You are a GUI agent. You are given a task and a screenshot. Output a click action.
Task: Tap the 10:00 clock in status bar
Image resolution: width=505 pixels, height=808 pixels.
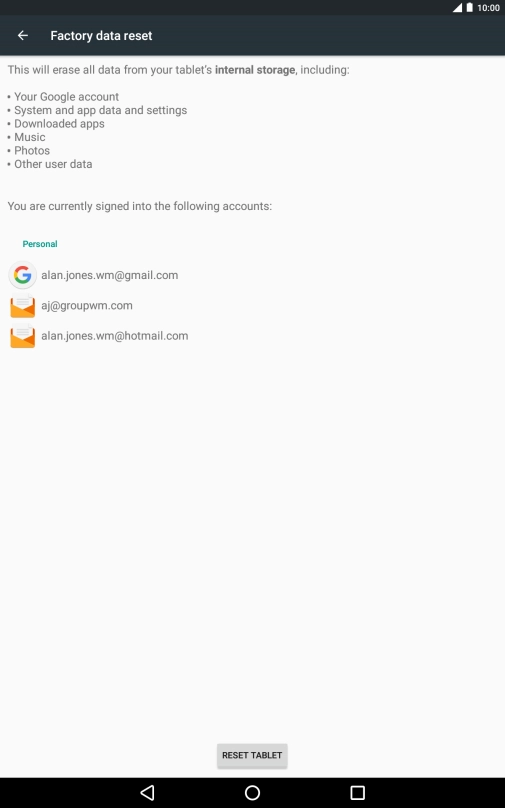489,8
